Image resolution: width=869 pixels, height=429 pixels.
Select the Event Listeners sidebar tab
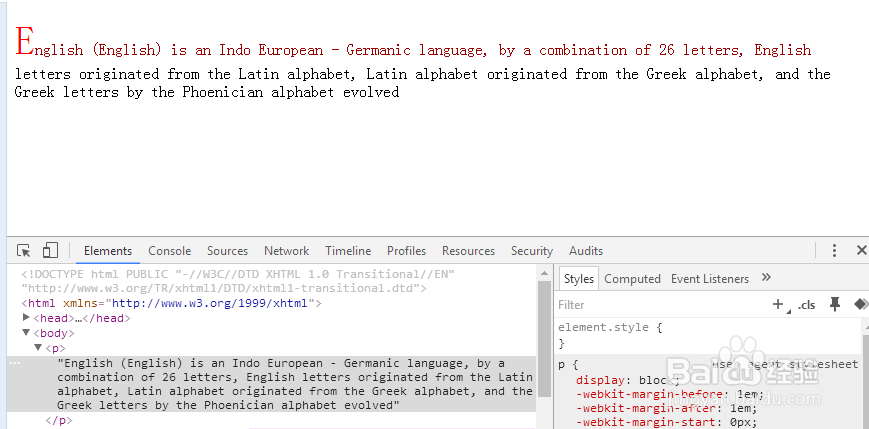709,279
